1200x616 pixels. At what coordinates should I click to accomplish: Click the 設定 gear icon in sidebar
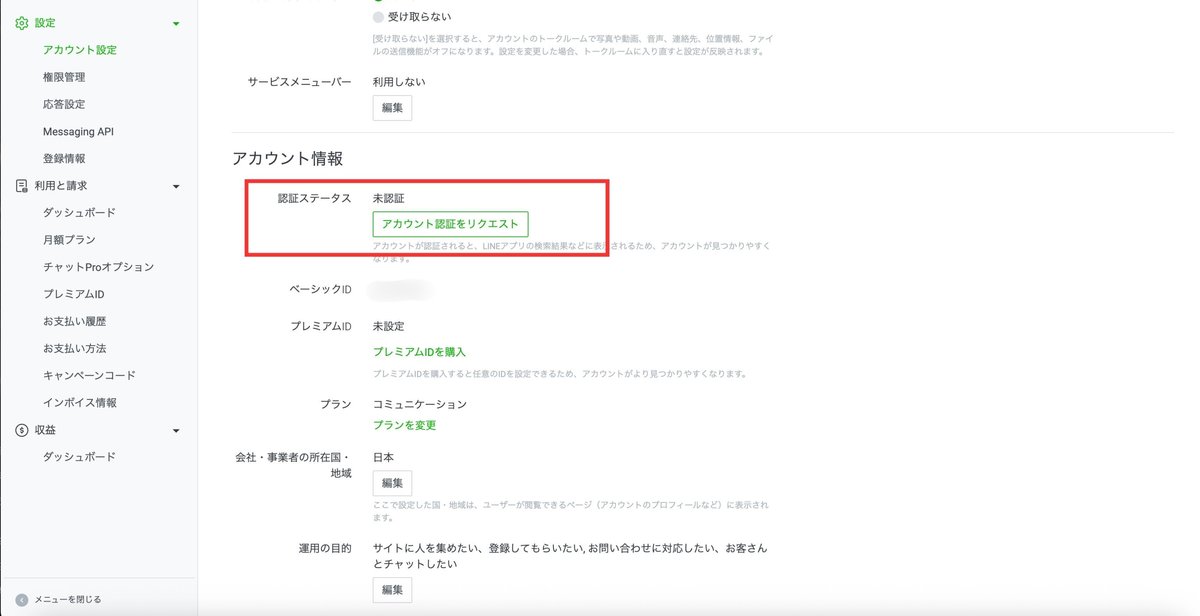pos(22,22)
